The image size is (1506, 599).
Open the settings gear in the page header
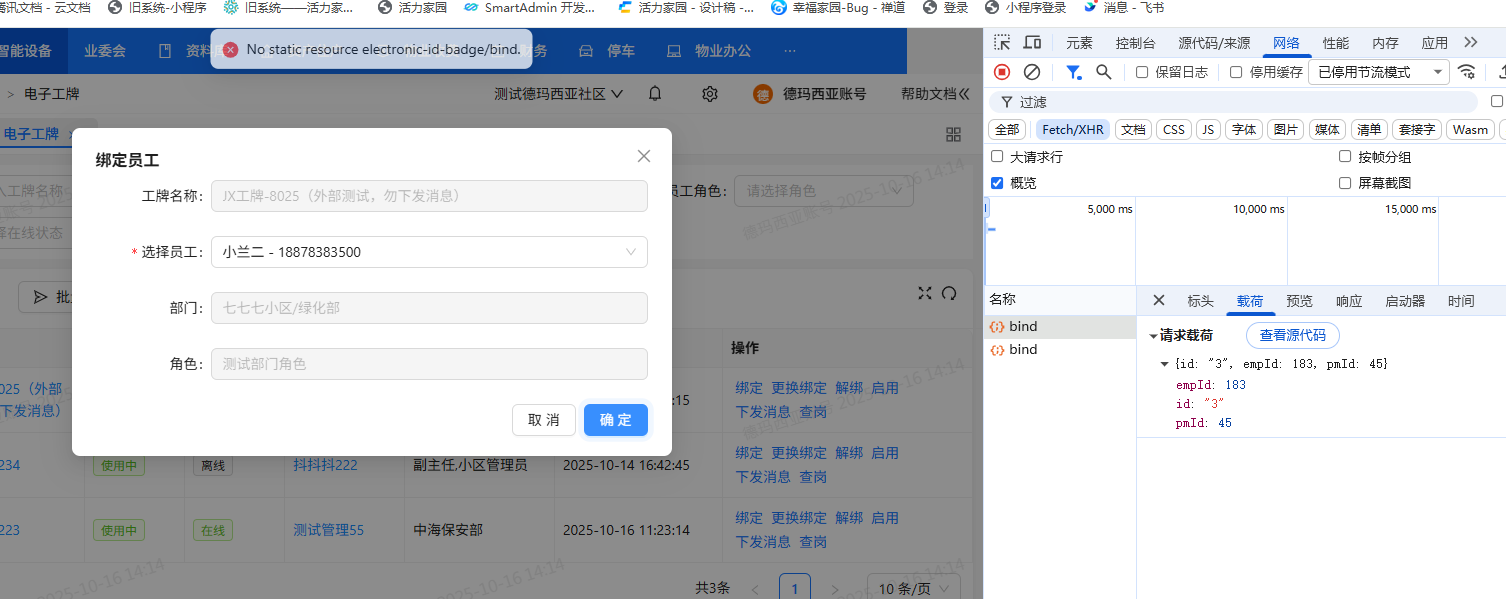tap(710, 94)
